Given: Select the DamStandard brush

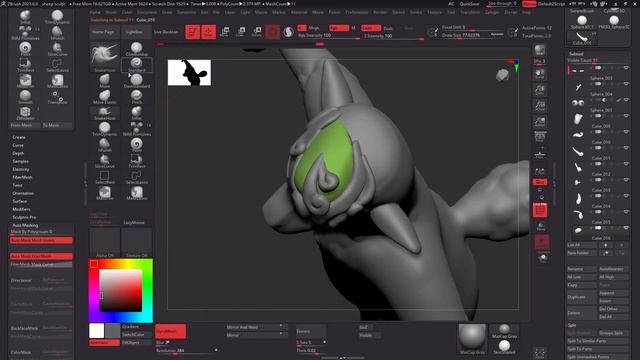Looking at the screenshot, I should (137, 81).
